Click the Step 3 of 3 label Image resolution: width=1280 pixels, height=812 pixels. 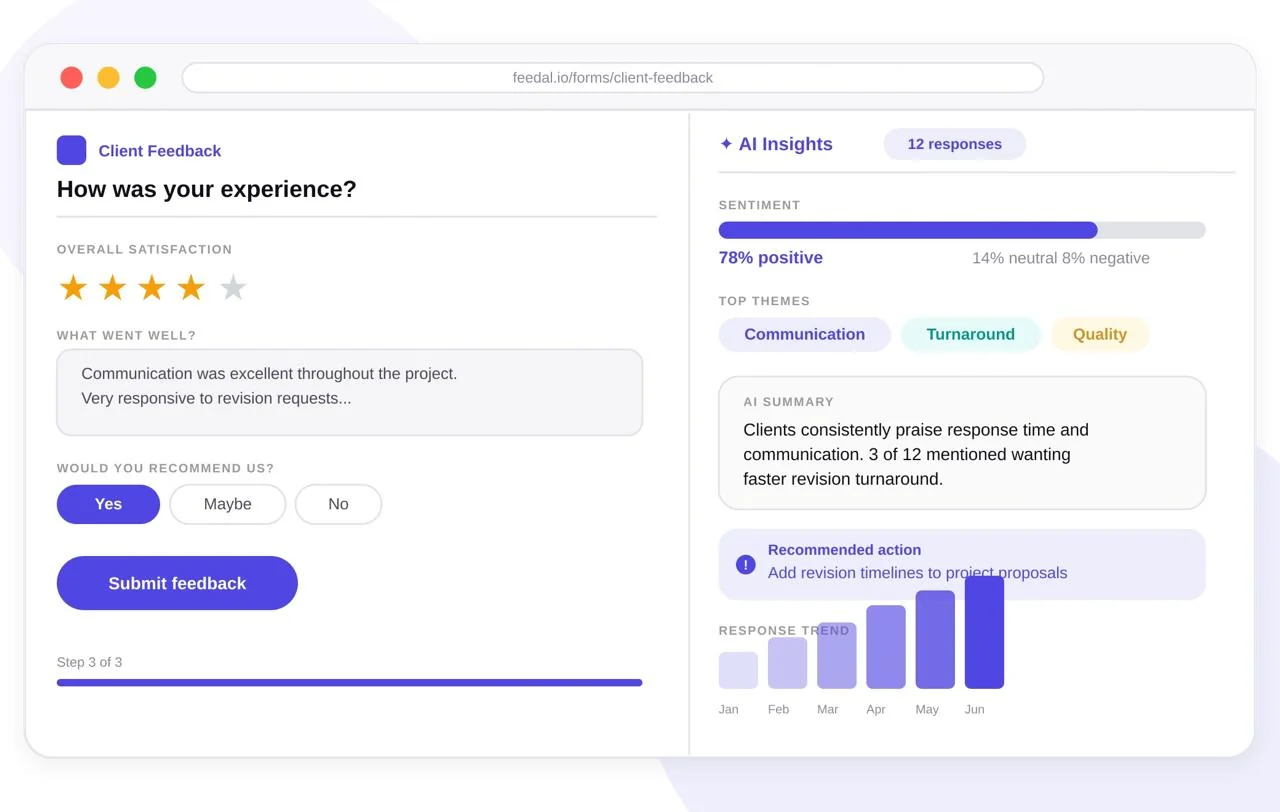90,662
